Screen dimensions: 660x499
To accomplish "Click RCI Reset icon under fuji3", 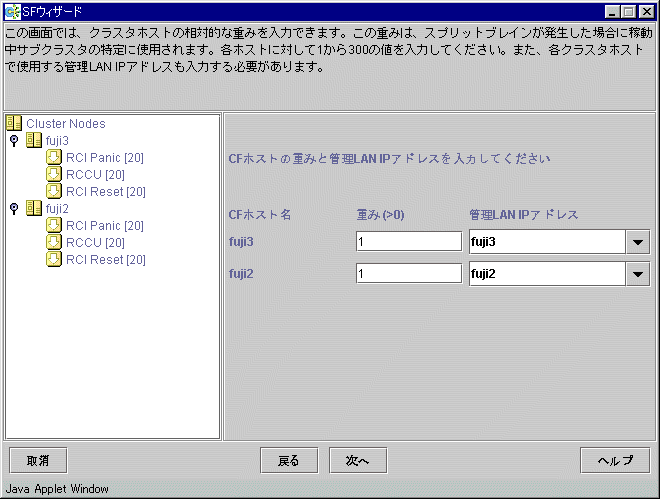I will coord(53,191).
